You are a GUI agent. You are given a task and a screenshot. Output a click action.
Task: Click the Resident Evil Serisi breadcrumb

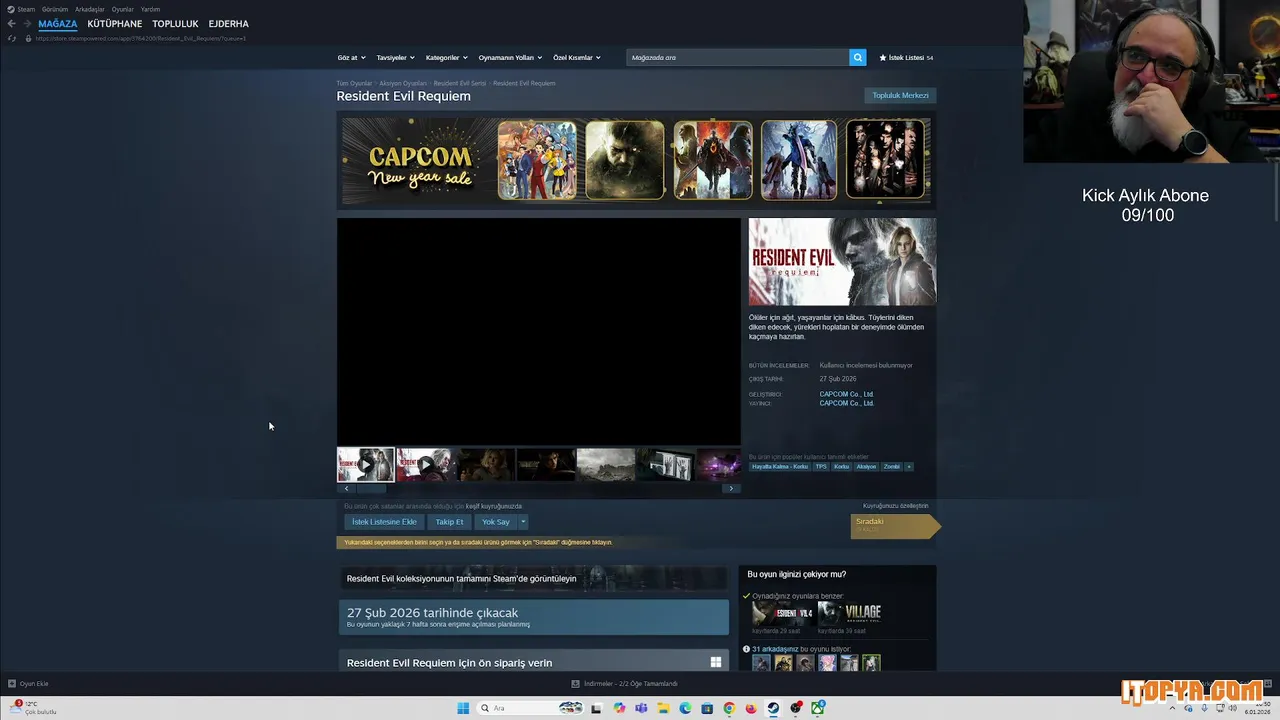pos(460,83)
